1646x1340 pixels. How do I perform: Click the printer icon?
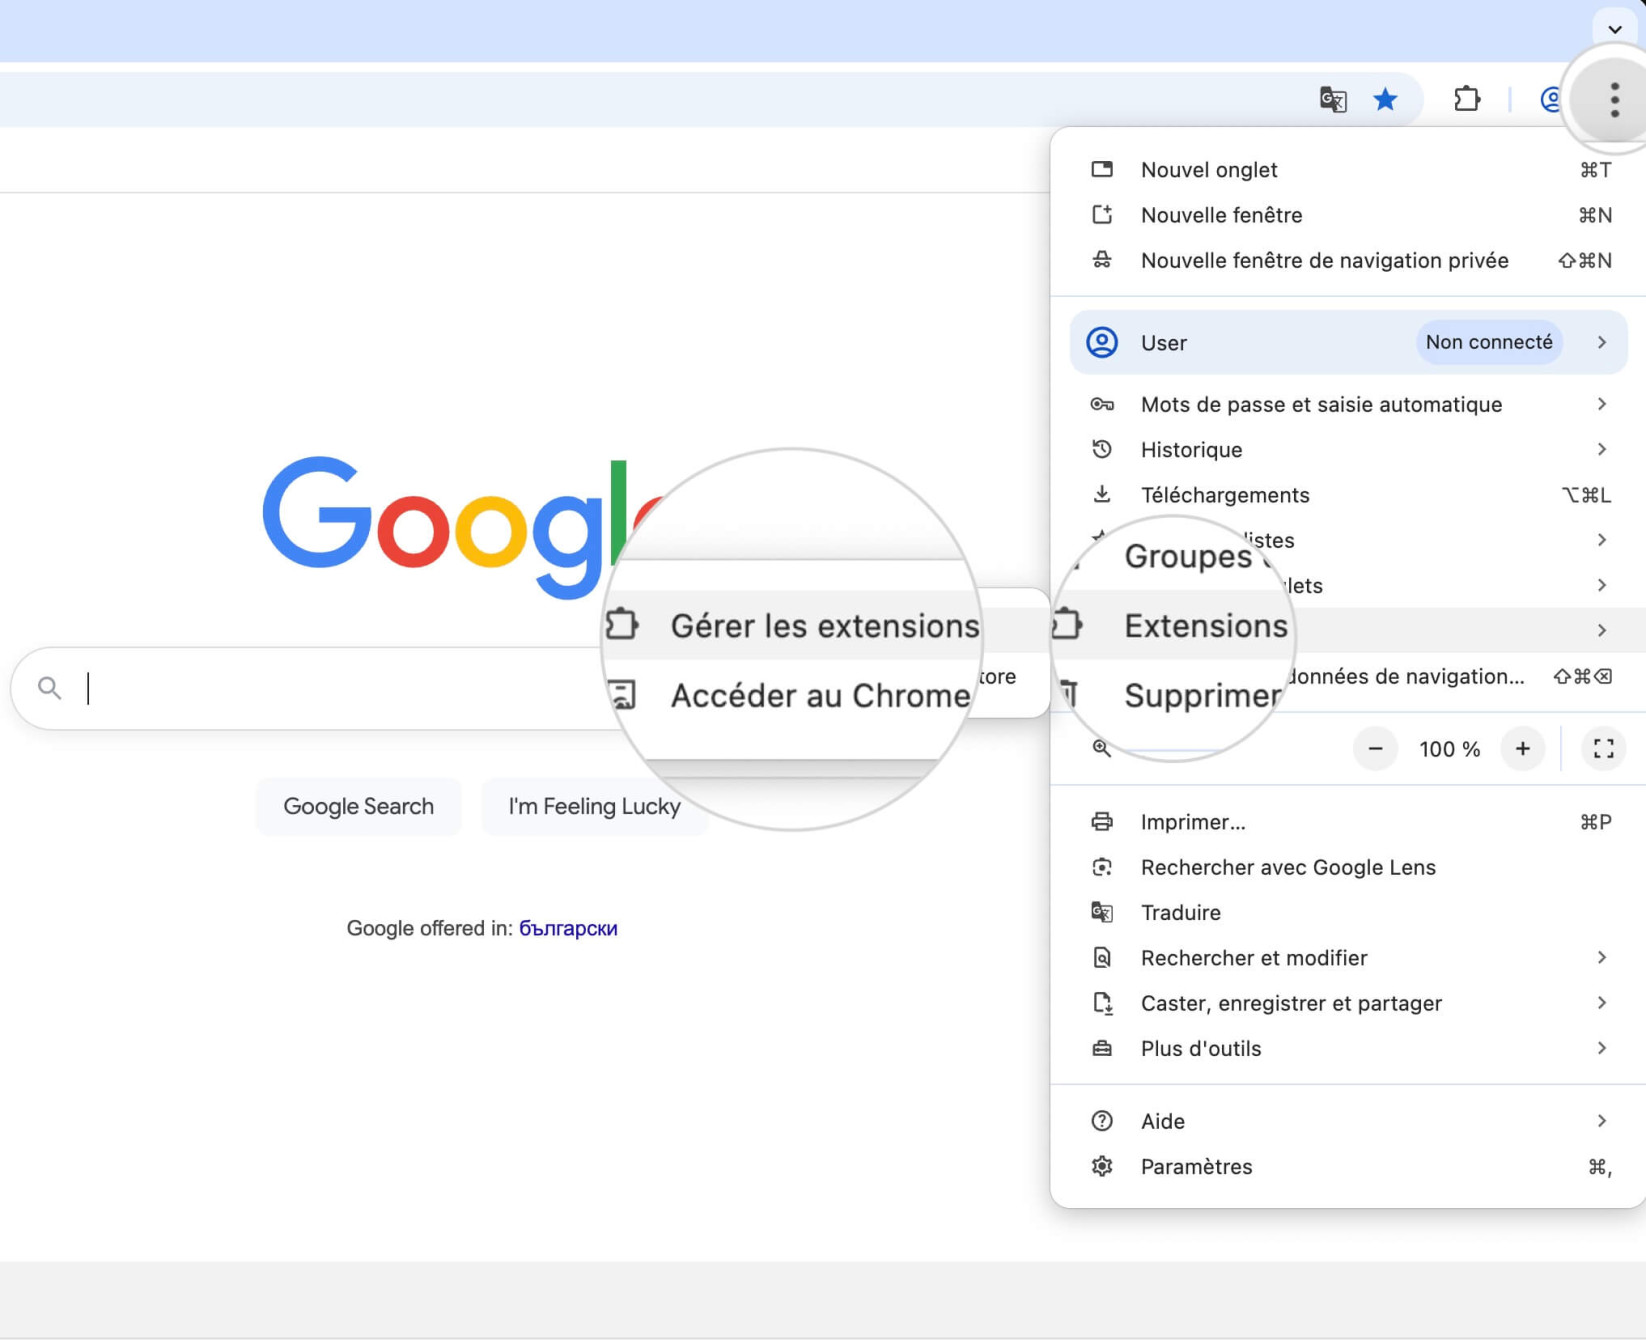(1102, 821)
